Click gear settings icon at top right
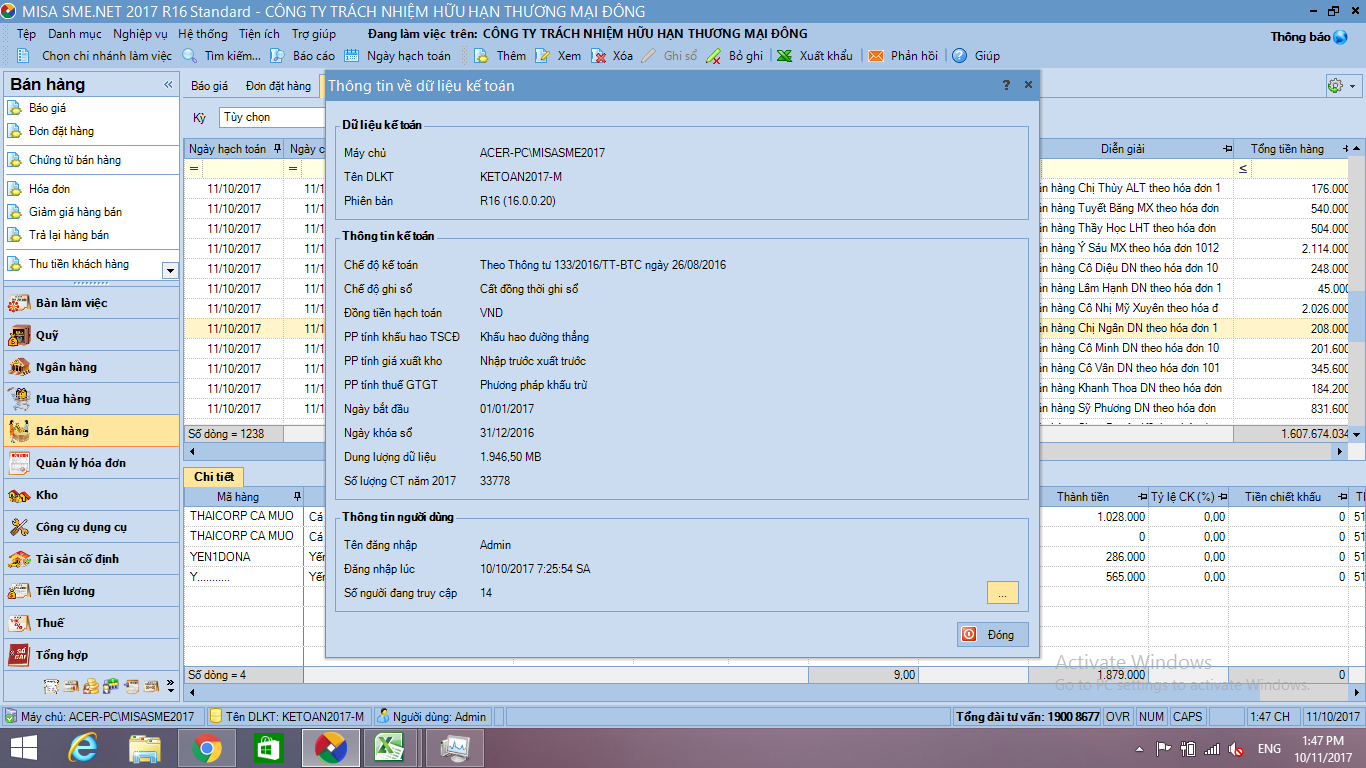This screenshot has height=768, width=1366. coord(1335,86)
